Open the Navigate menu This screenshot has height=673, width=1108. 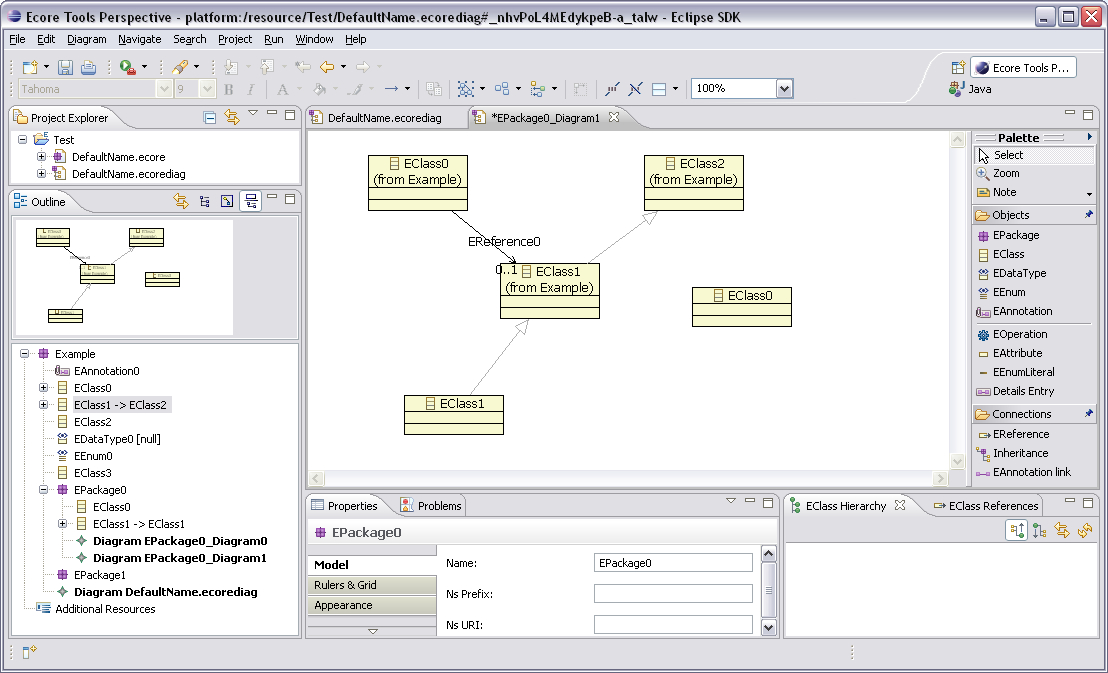[x=139, y=40]
